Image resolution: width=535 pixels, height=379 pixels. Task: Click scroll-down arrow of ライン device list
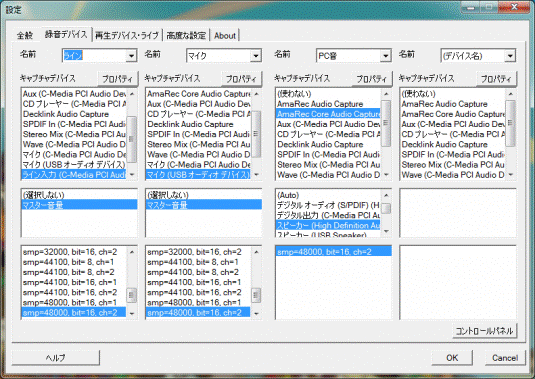pos(132,175)
